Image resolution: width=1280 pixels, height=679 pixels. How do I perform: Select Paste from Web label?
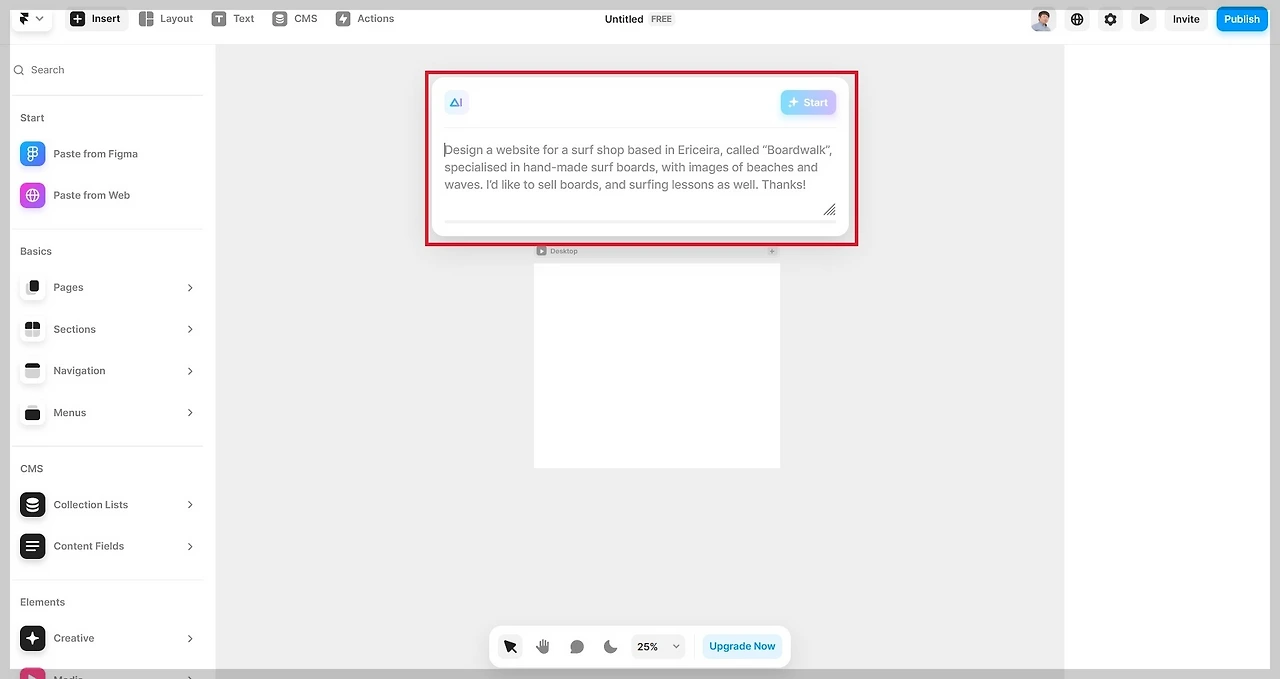pyautogui.click(x=92, y=195)
